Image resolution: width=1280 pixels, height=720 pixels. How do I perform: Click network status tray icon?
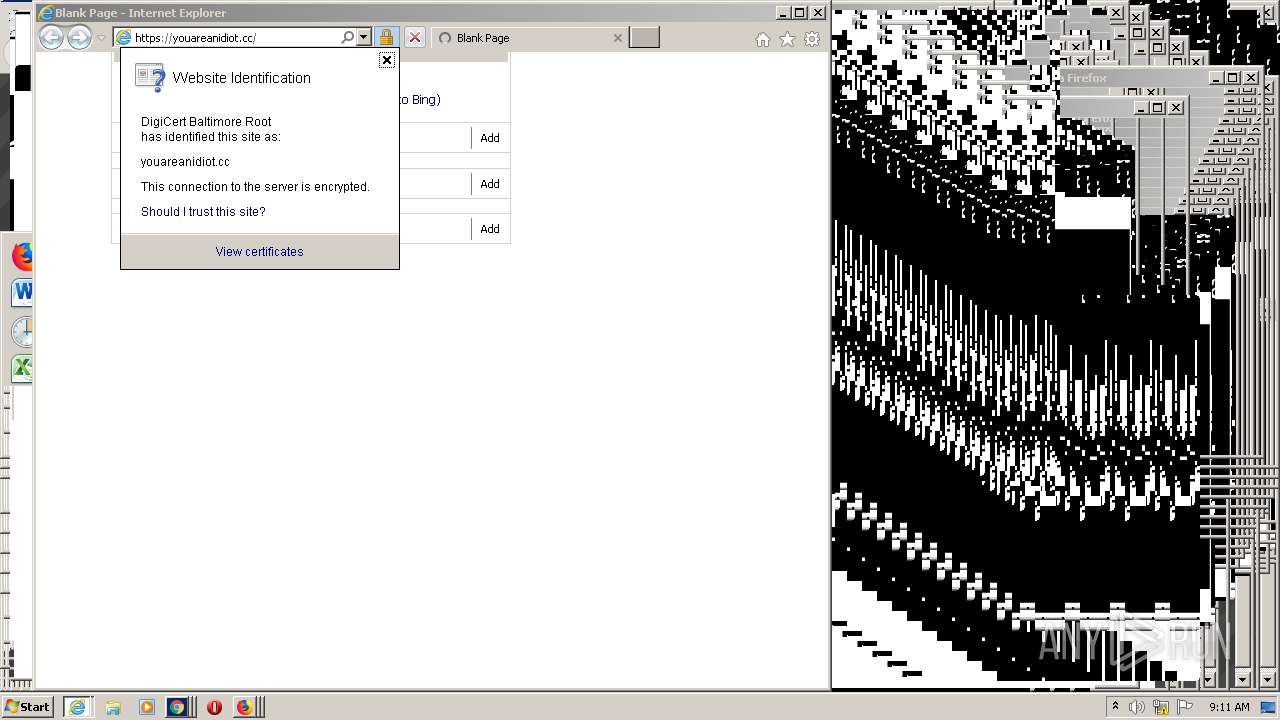[1161, 707]
